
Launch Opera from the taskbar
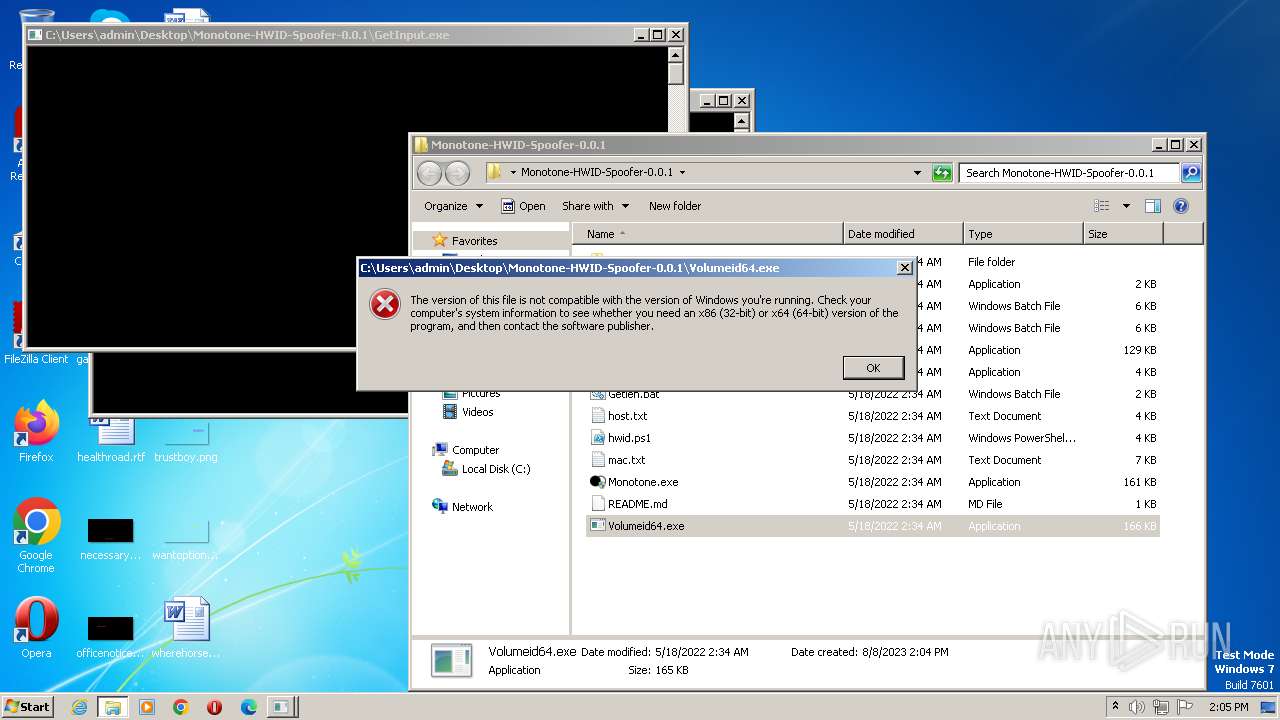pyautogui.click(x=215, y=707)
